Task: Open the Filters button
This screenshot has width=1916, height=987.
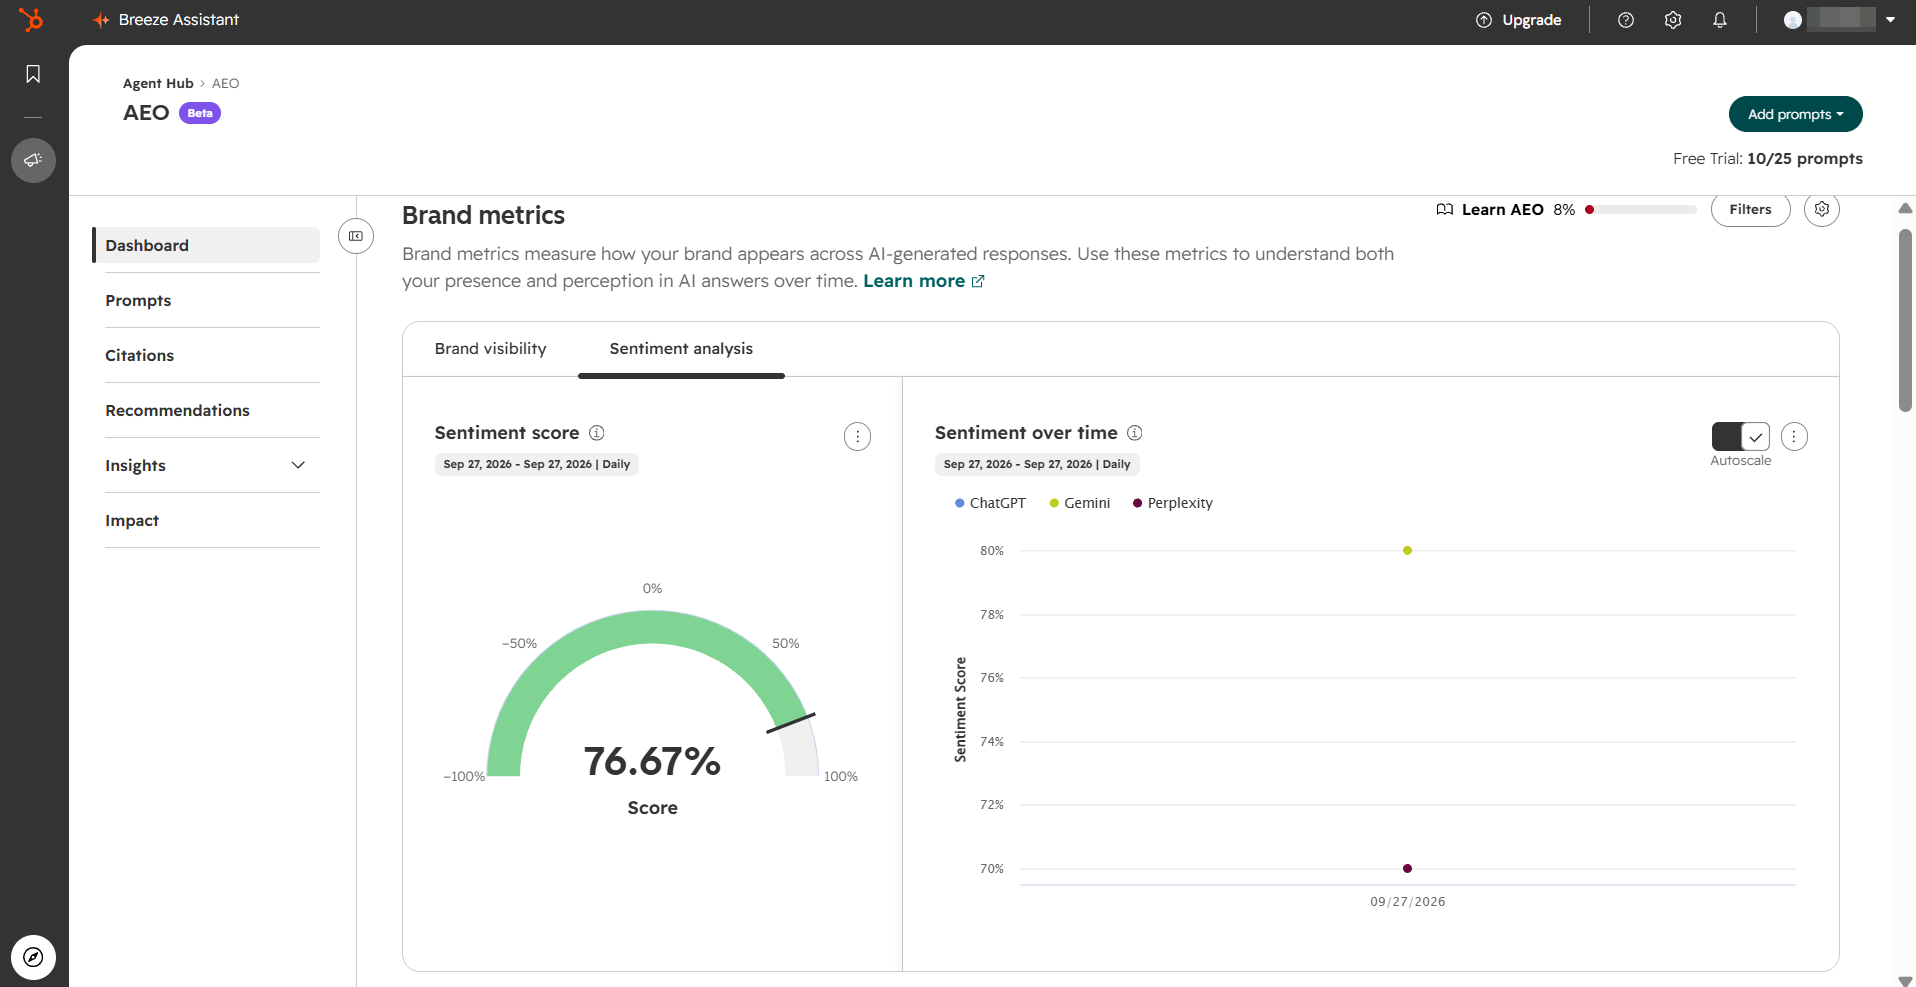Action: click(1750, 209)
